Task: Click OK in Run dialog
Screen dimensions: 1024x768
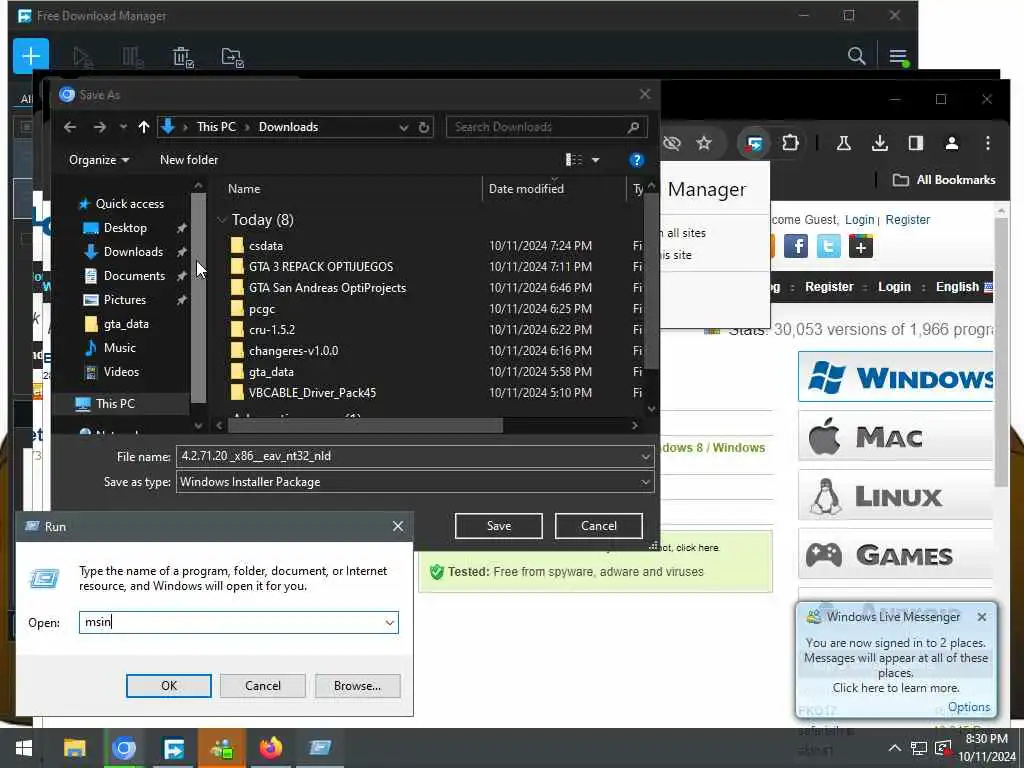Action: 168,686
